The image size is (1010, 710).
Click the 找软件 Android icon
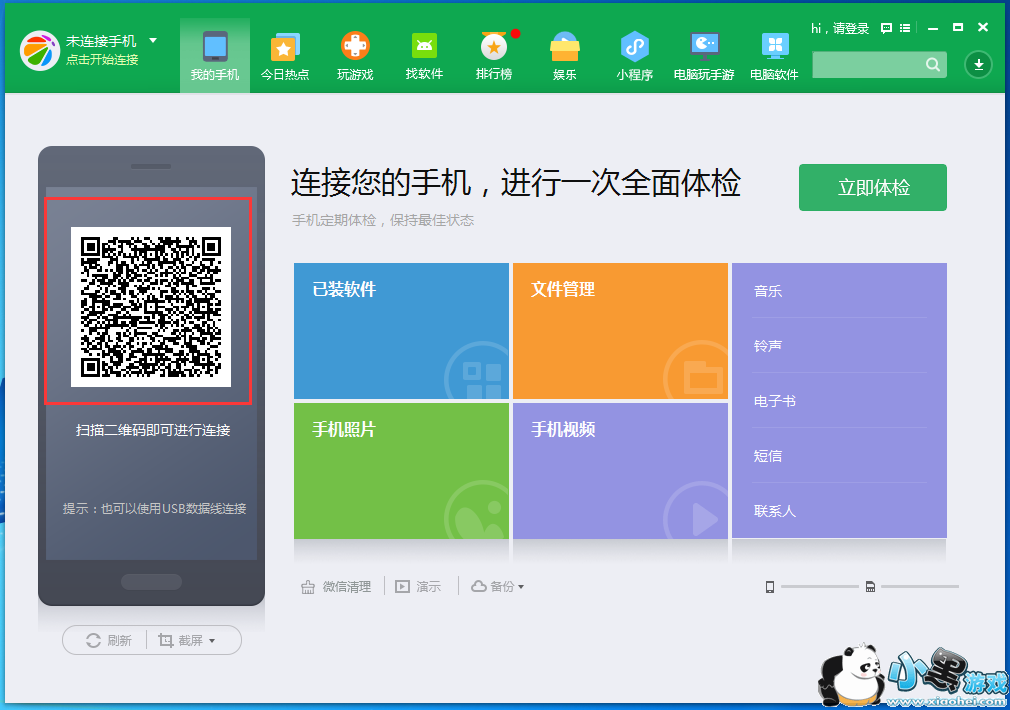click(x=424, y=46)
